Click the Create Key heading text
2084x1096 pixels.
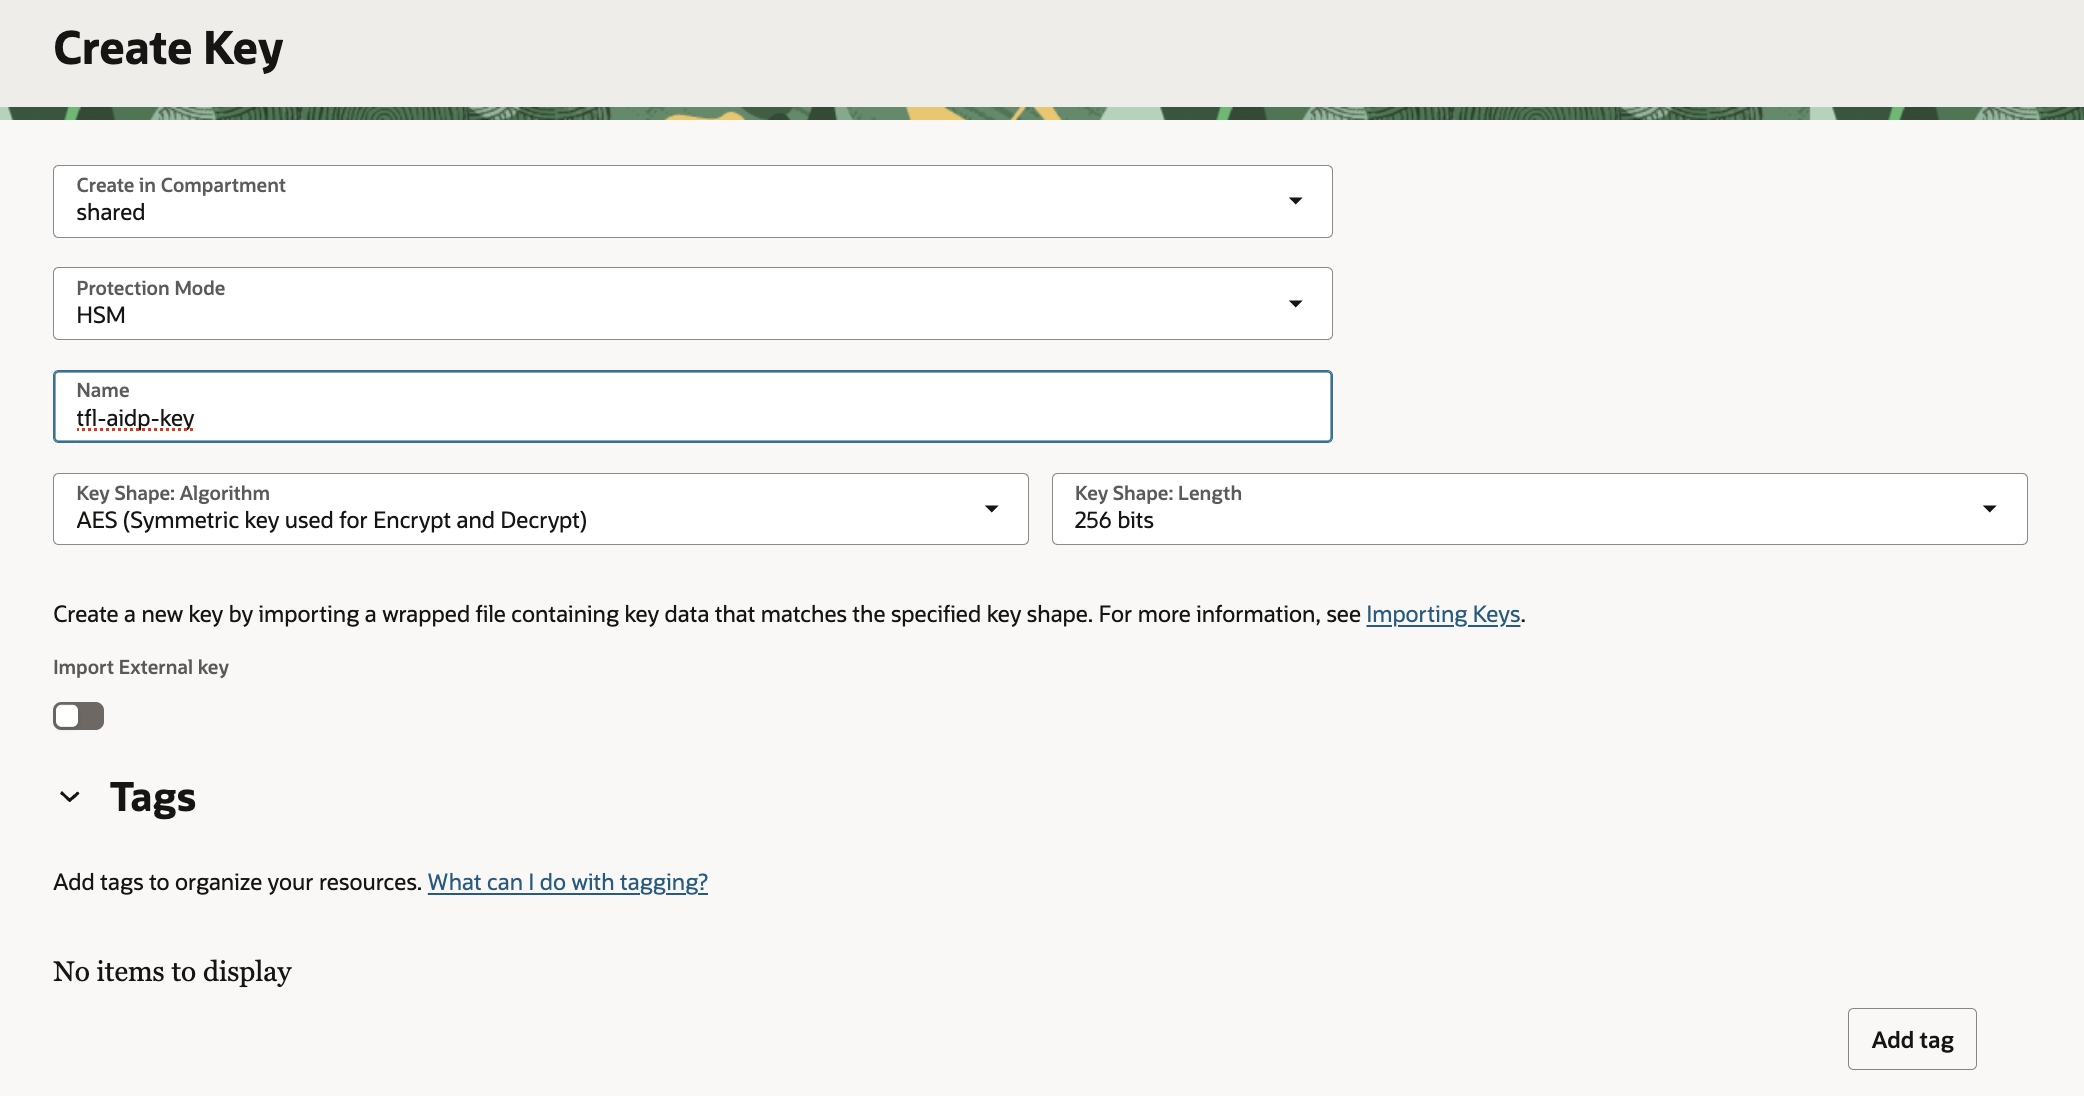[168, 49]
